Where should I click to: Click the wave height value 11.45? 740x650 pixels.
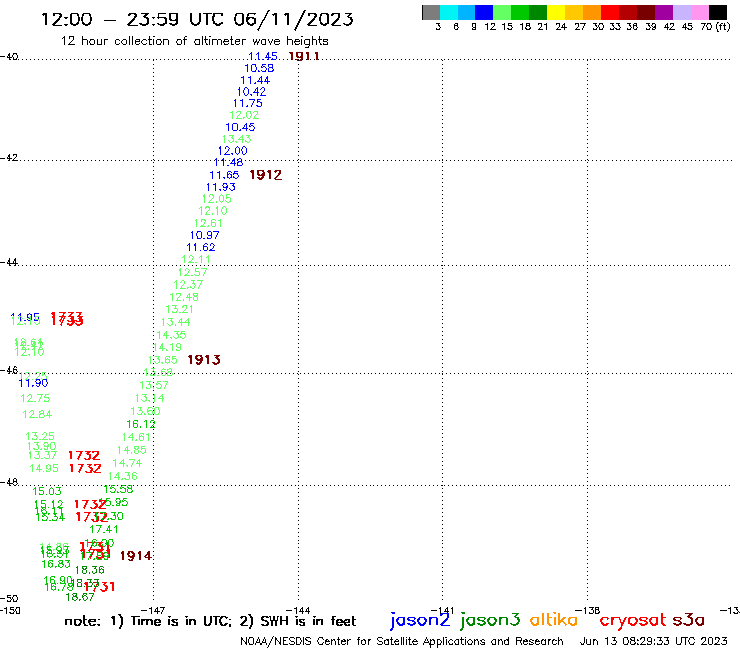[262, 56]
